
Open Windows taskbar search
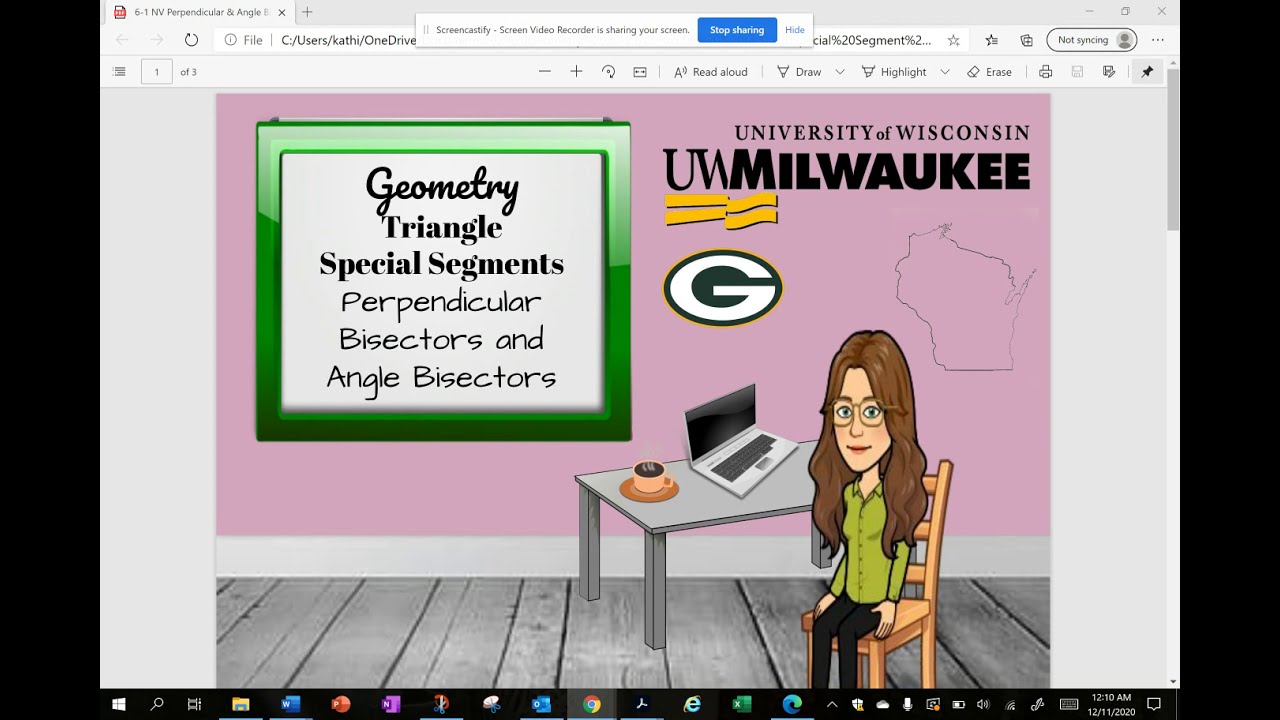157,704
